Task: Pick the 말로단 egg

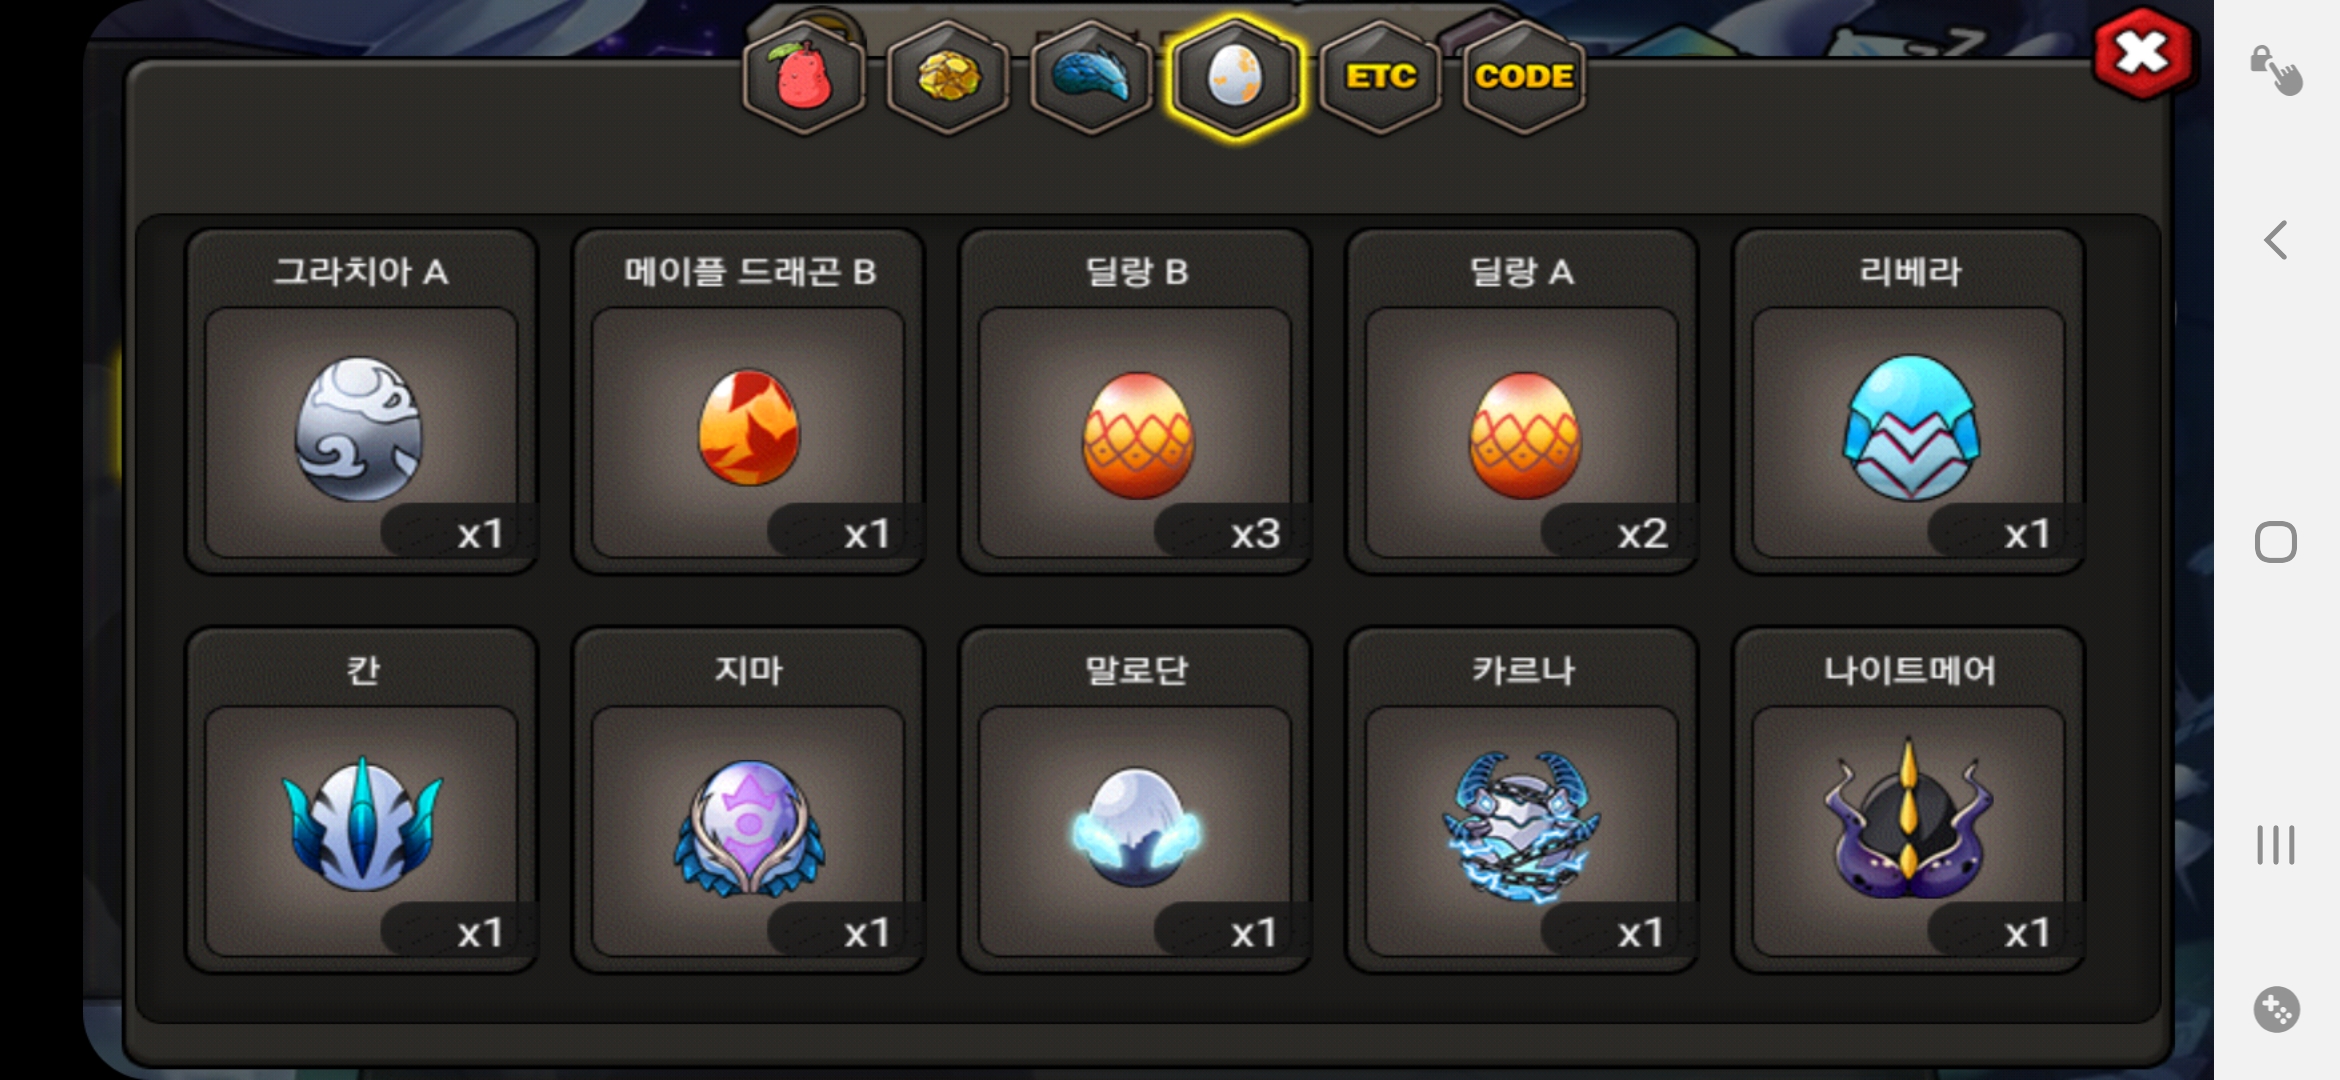Action: (x=1135, y=800)
